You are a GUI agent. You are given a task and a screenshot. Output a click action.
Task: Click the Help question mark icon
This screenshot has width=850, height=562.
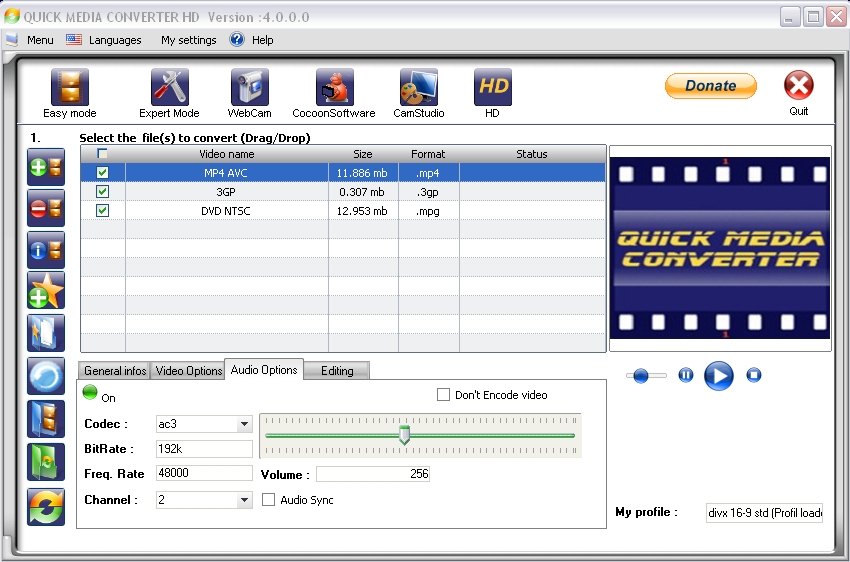[x=237, y=40]
